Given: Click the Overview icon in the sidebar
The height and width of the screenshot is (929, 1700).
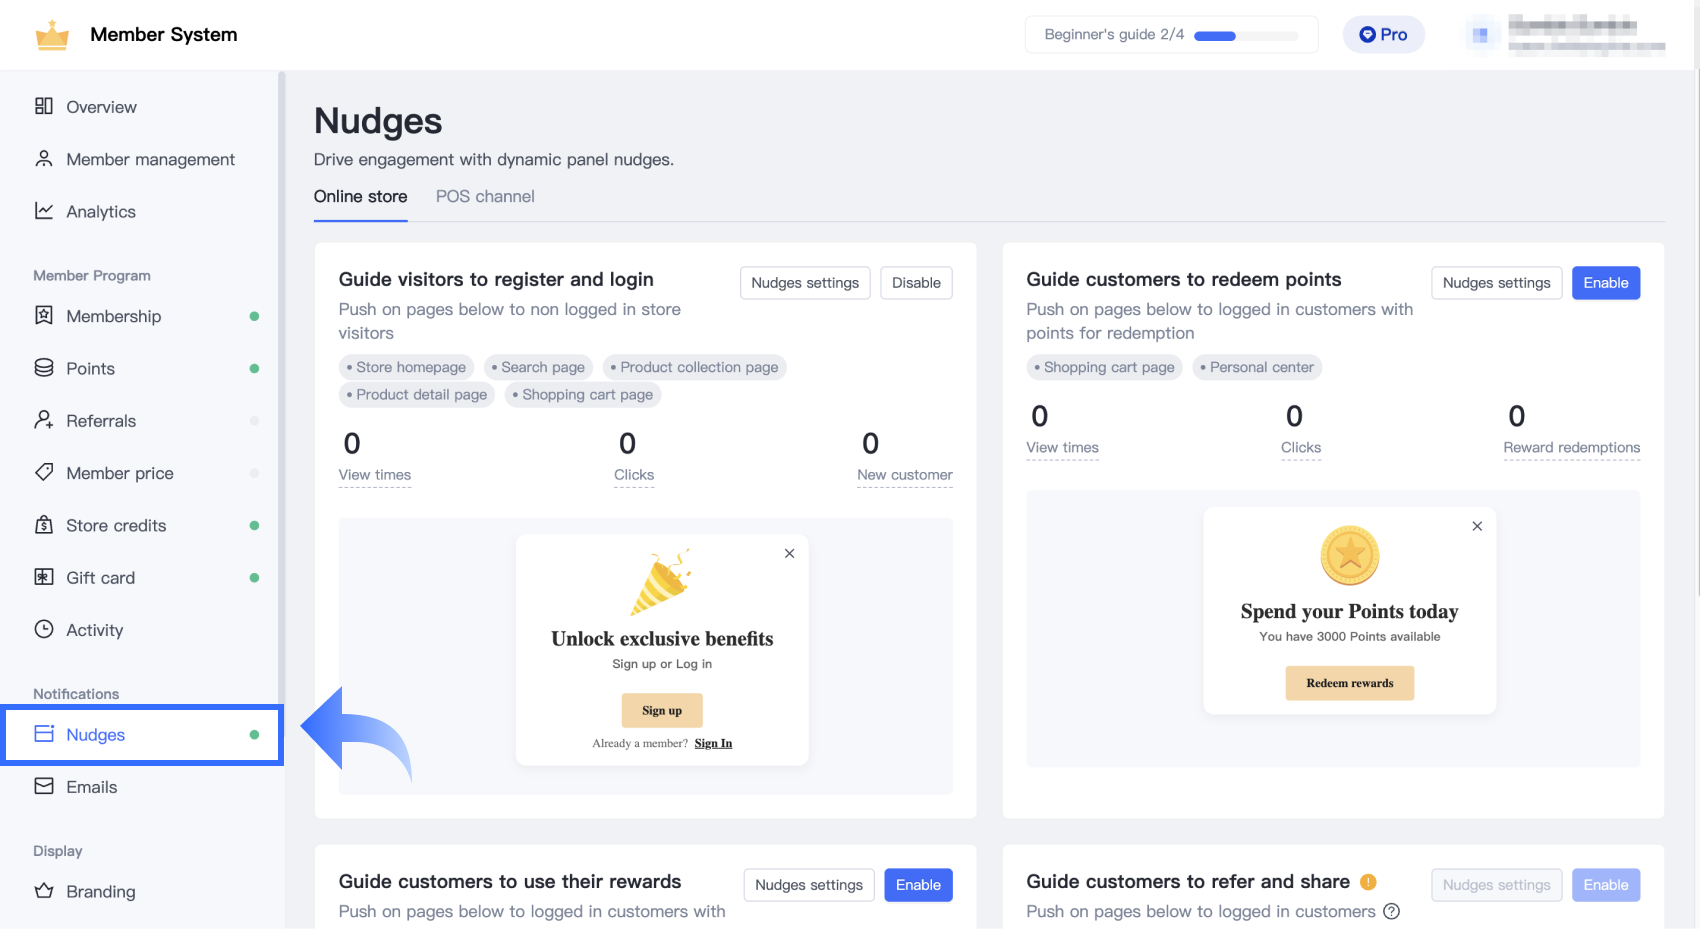Looking at the screenshot, I should pos(44,106).
